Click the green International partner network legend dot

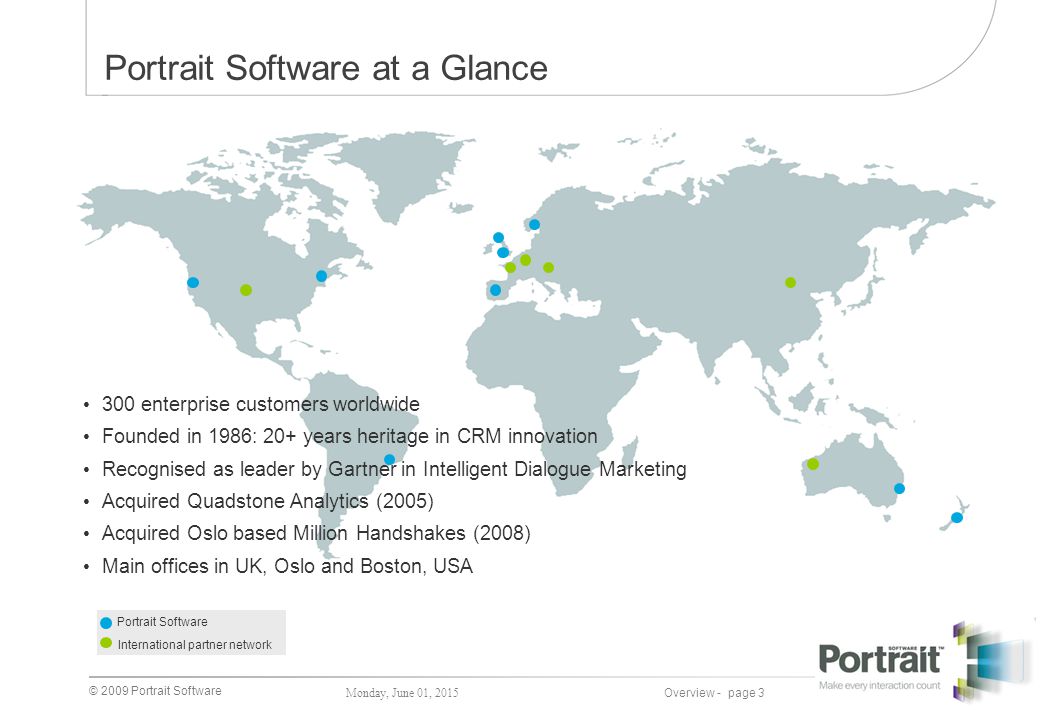(106, 643)
